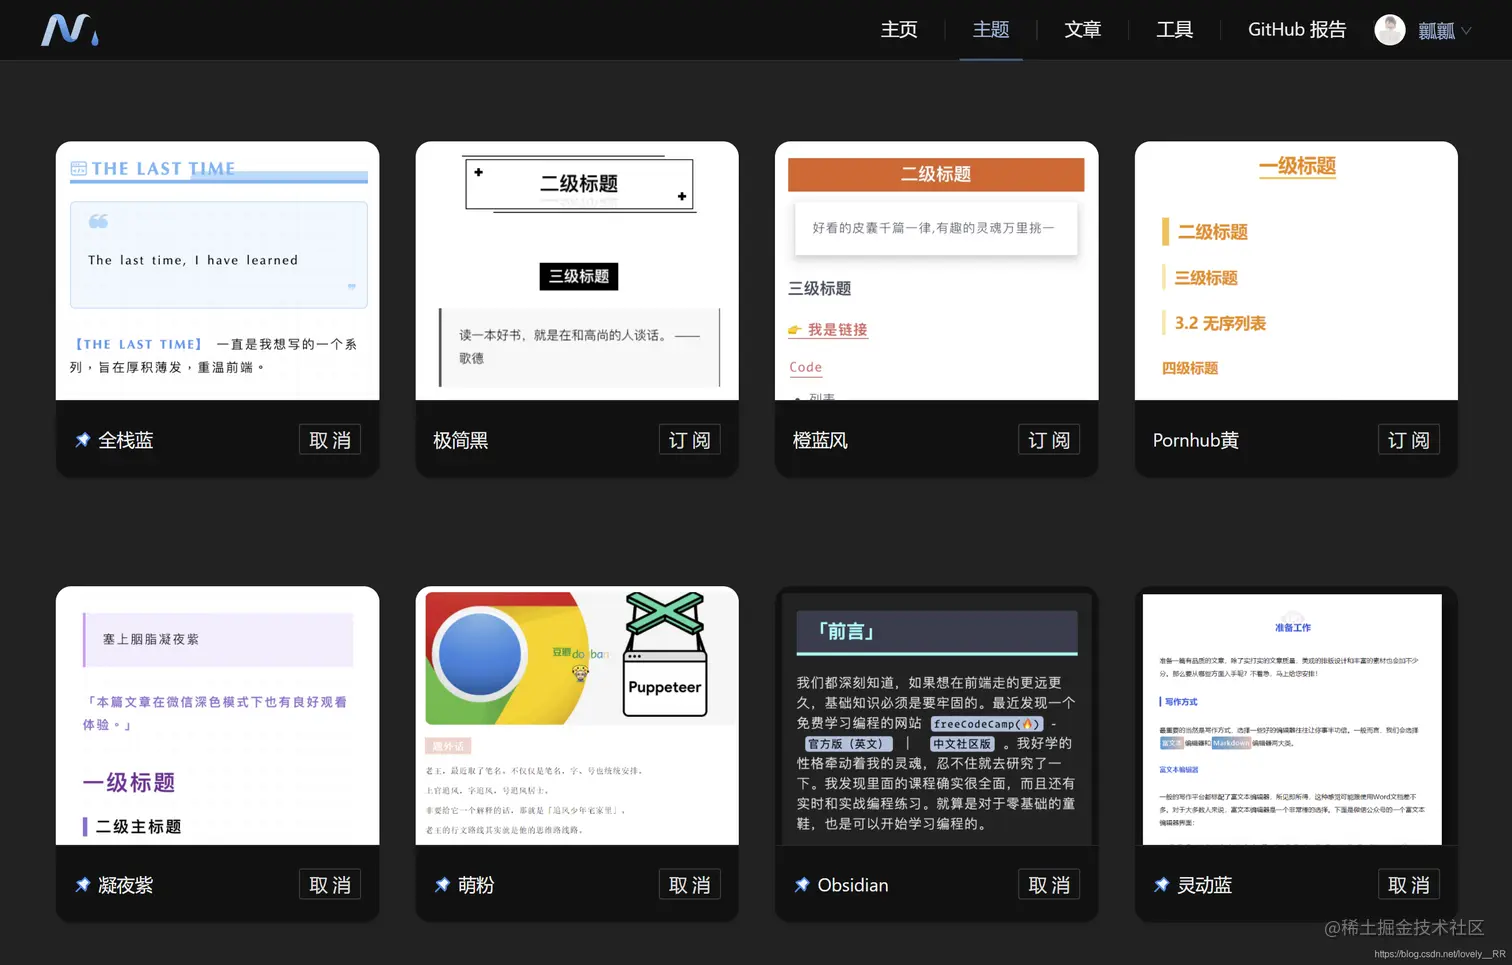Click the 凝夜紫 theme preview thumbnail
This screenshot has width=1512, height=965.
(x=217, y=715)
